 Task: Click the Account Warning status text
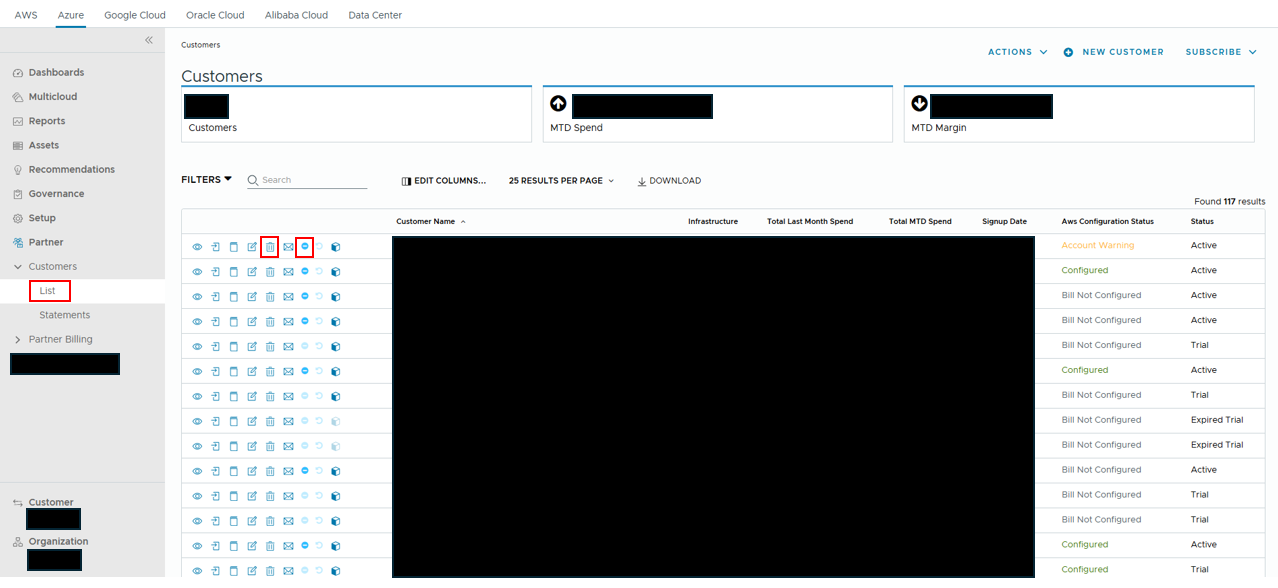1098,246
